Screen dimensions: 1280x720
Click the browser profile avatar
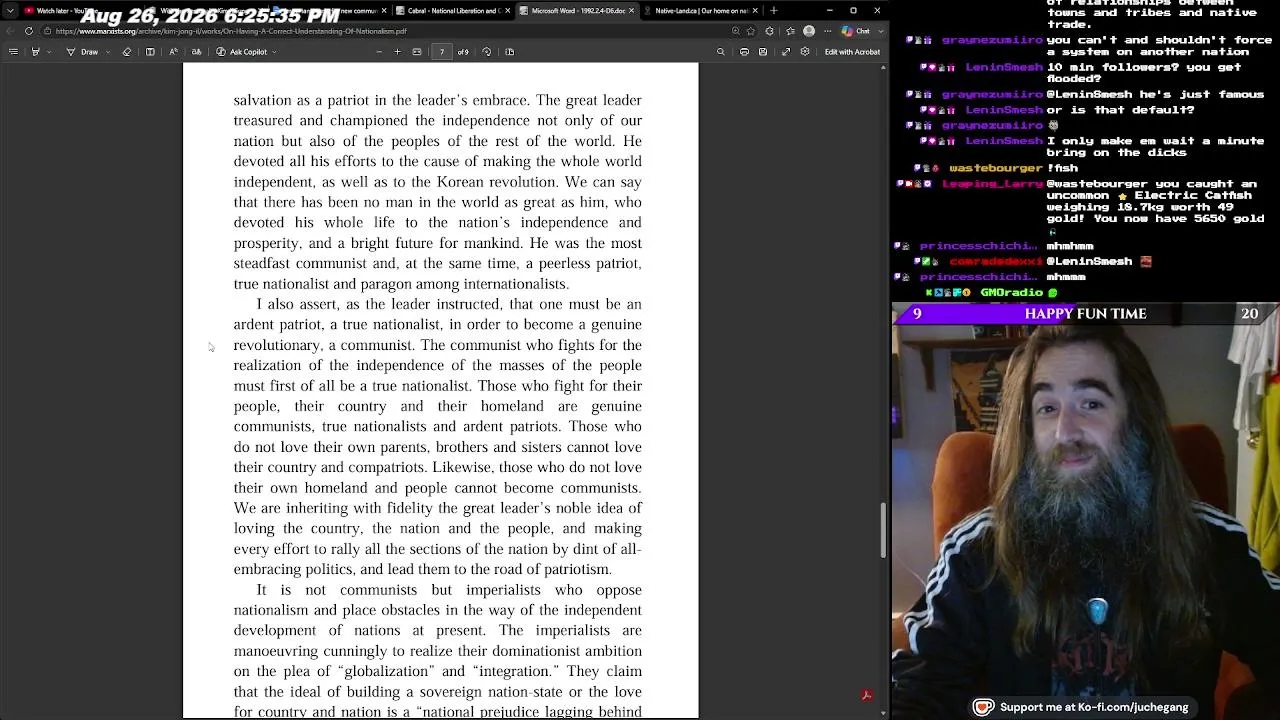pos(809,31)
